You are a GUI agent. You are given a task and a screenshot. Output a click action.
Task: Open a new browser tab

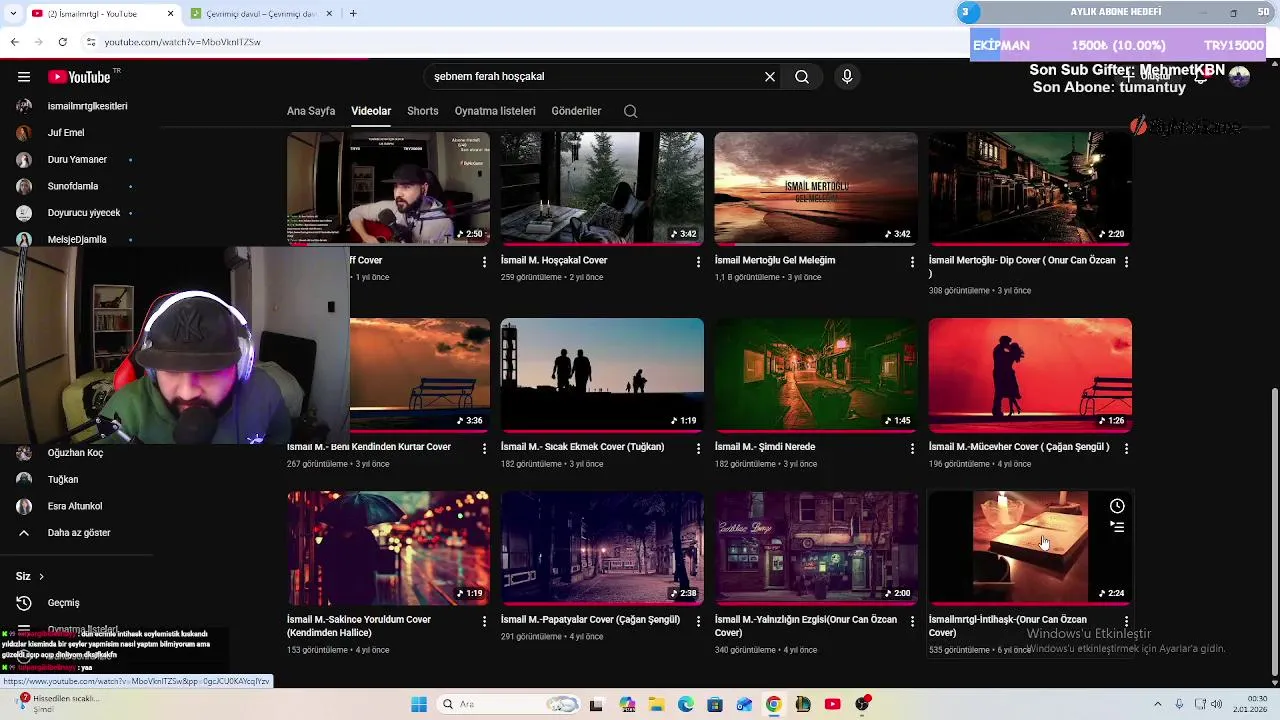click(353, 13)
